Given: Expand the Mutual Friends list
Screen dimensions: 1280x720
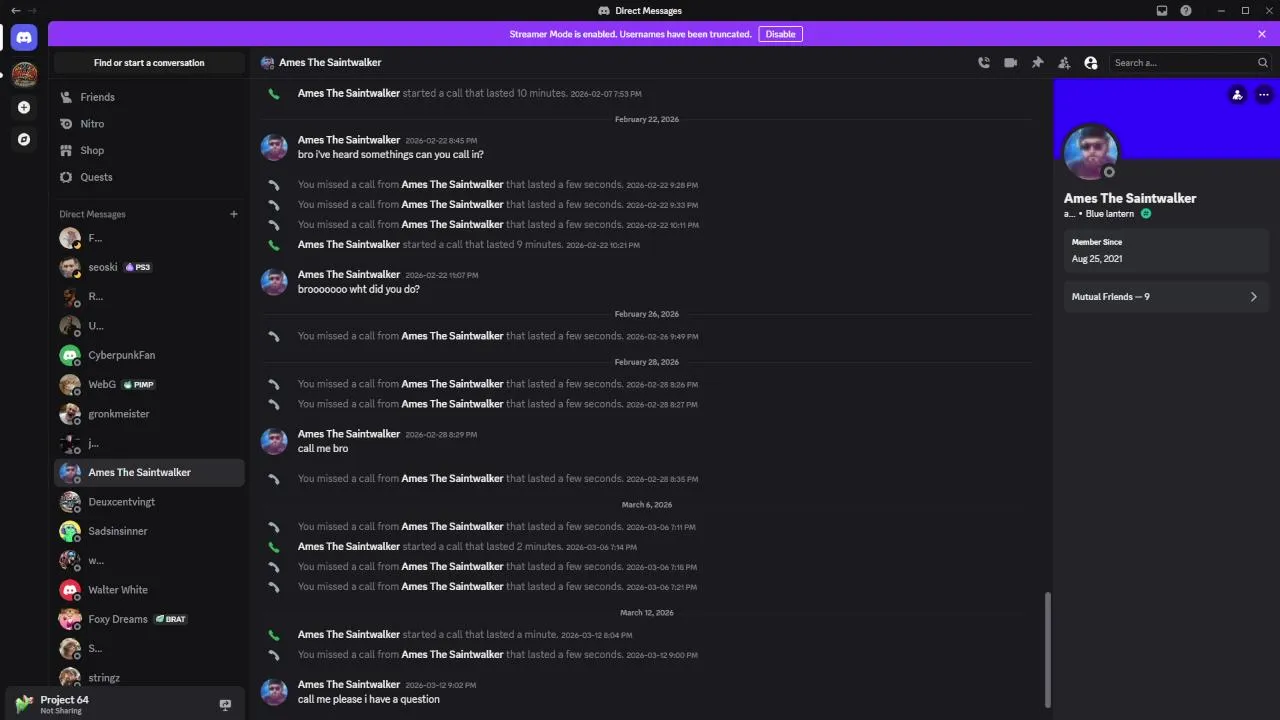Looking at the screenshot, I should point(1166,297).
